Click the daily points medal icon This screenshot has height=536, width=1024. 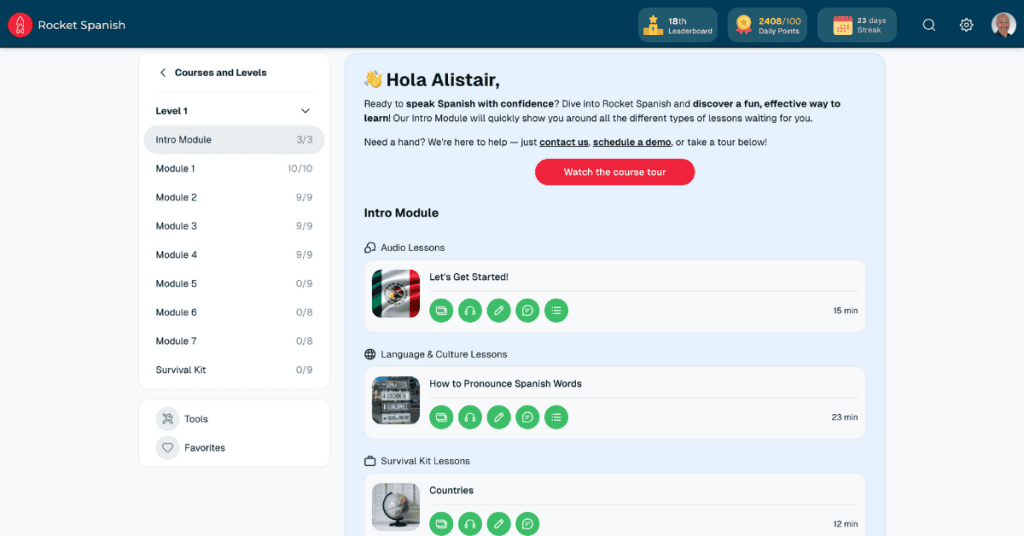pyautogui.click(x=743, y=25)
